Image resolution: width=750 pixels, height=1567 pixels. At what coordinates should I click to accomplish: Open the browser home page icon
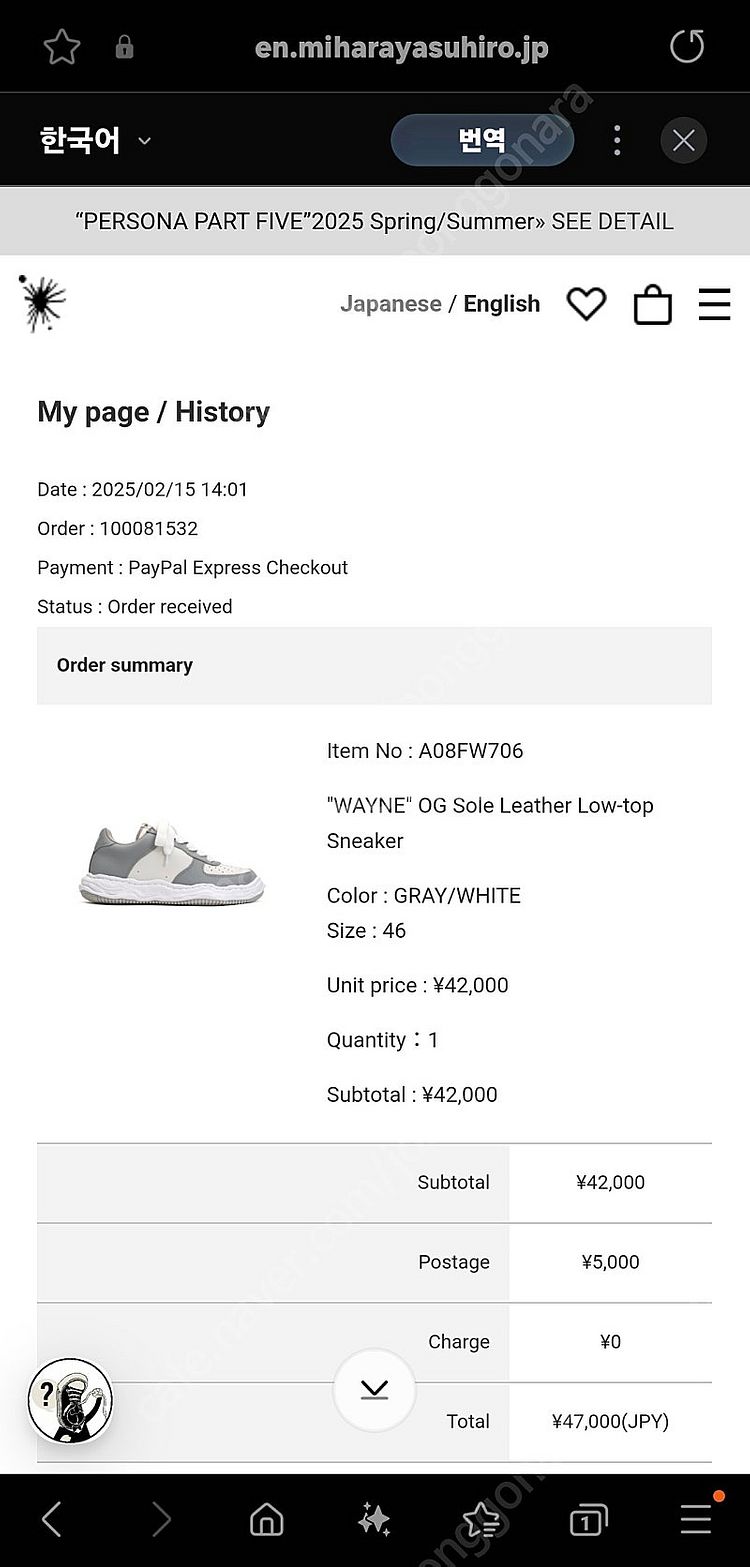(x=266, y=1521)
